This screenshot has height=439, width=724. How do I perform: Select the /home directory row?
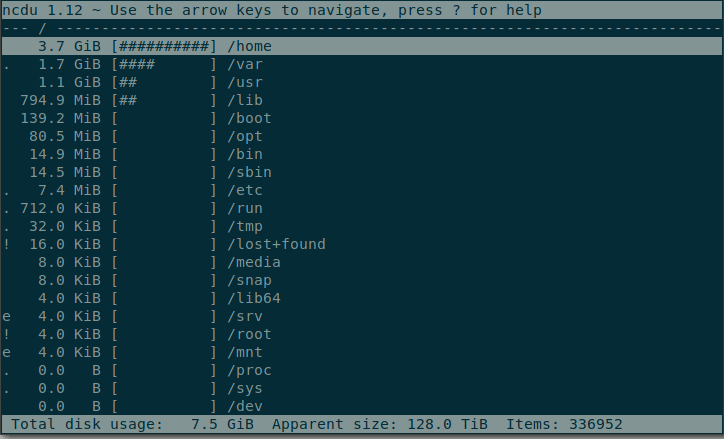coord(249,46)
